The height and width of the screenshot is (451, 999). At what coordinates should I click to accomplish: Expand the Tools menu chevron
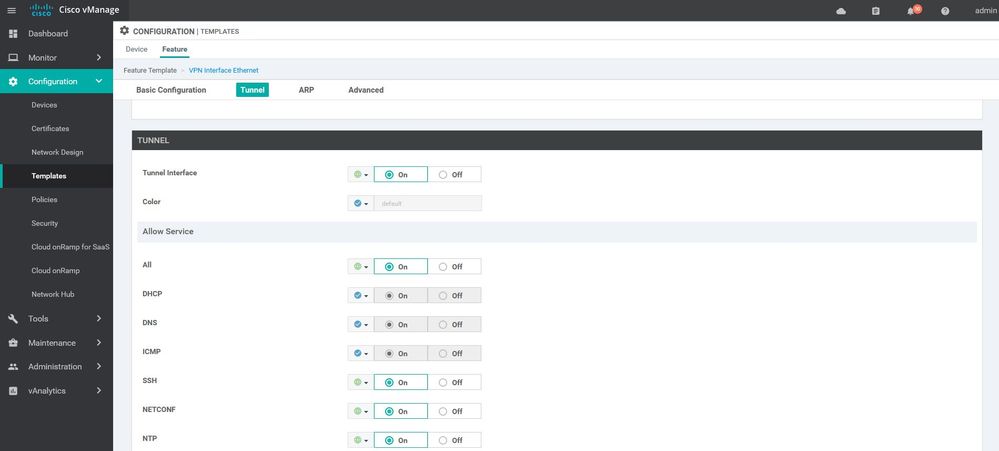[99, 319]
